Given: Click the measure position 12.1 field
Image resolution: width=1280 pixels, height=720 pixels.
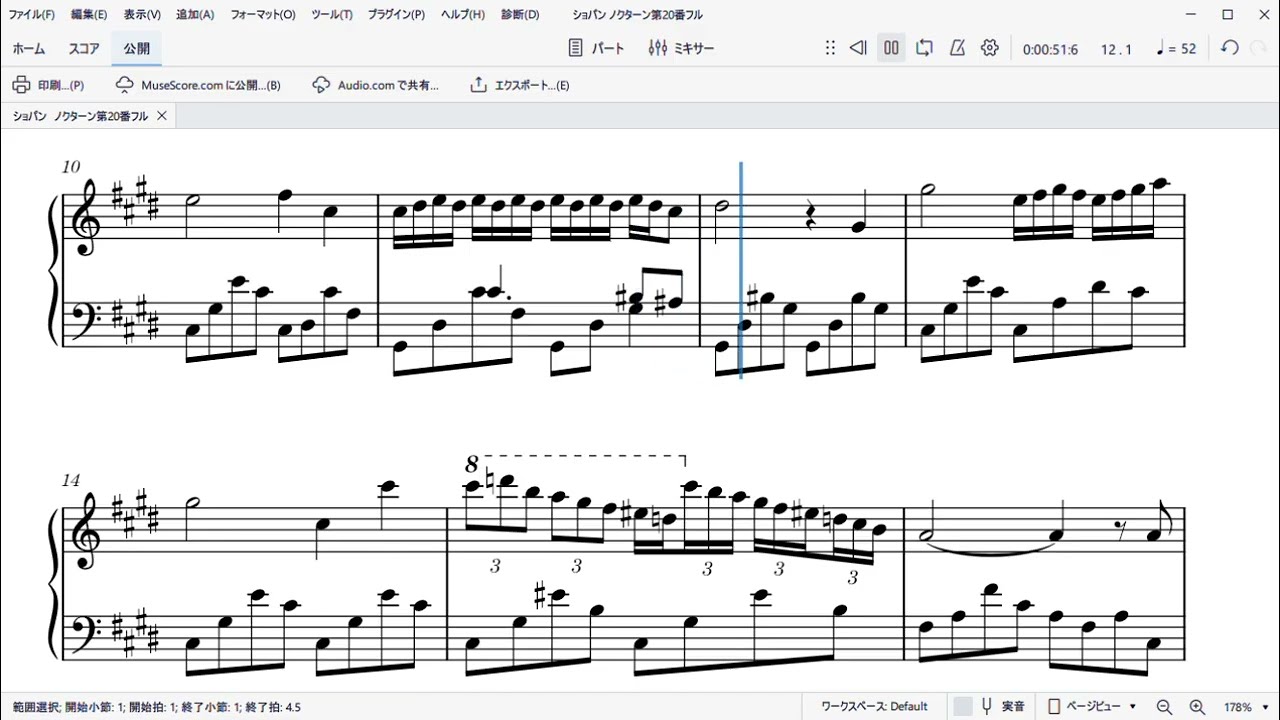Looking at the screenshot, I should click(x=1116, y=49).
